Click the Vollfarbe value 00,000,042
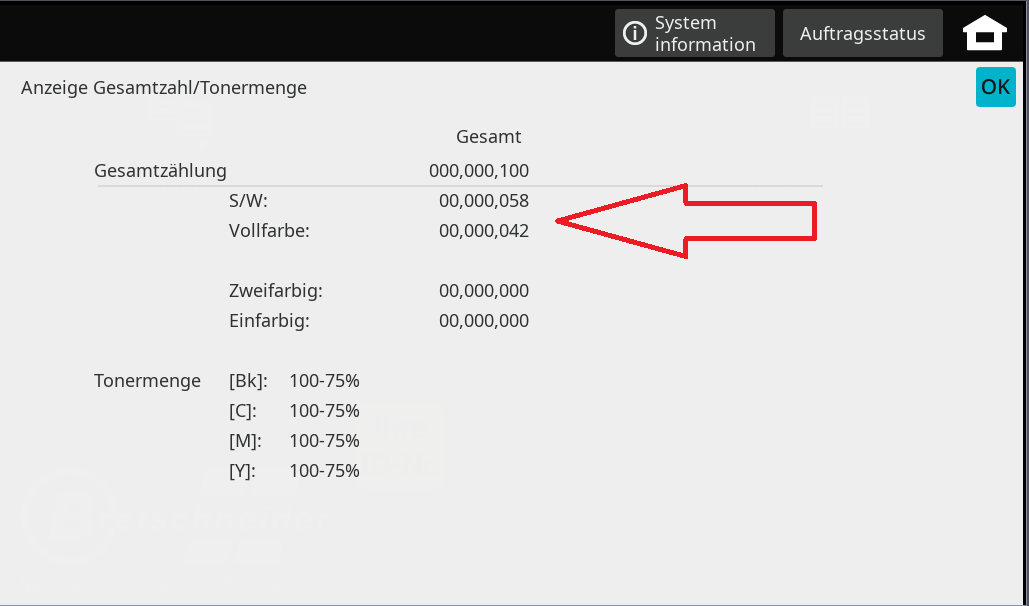The image size is (1029, 606). (484, 231)
